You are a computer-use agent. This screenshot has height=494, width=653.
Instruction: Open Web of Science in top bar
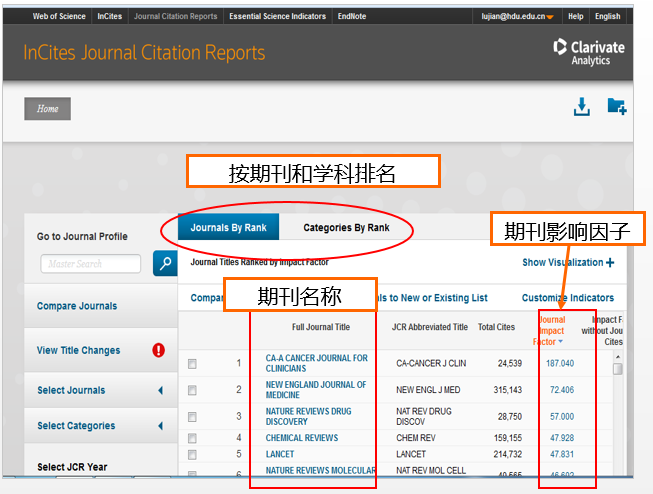point(59,16)
